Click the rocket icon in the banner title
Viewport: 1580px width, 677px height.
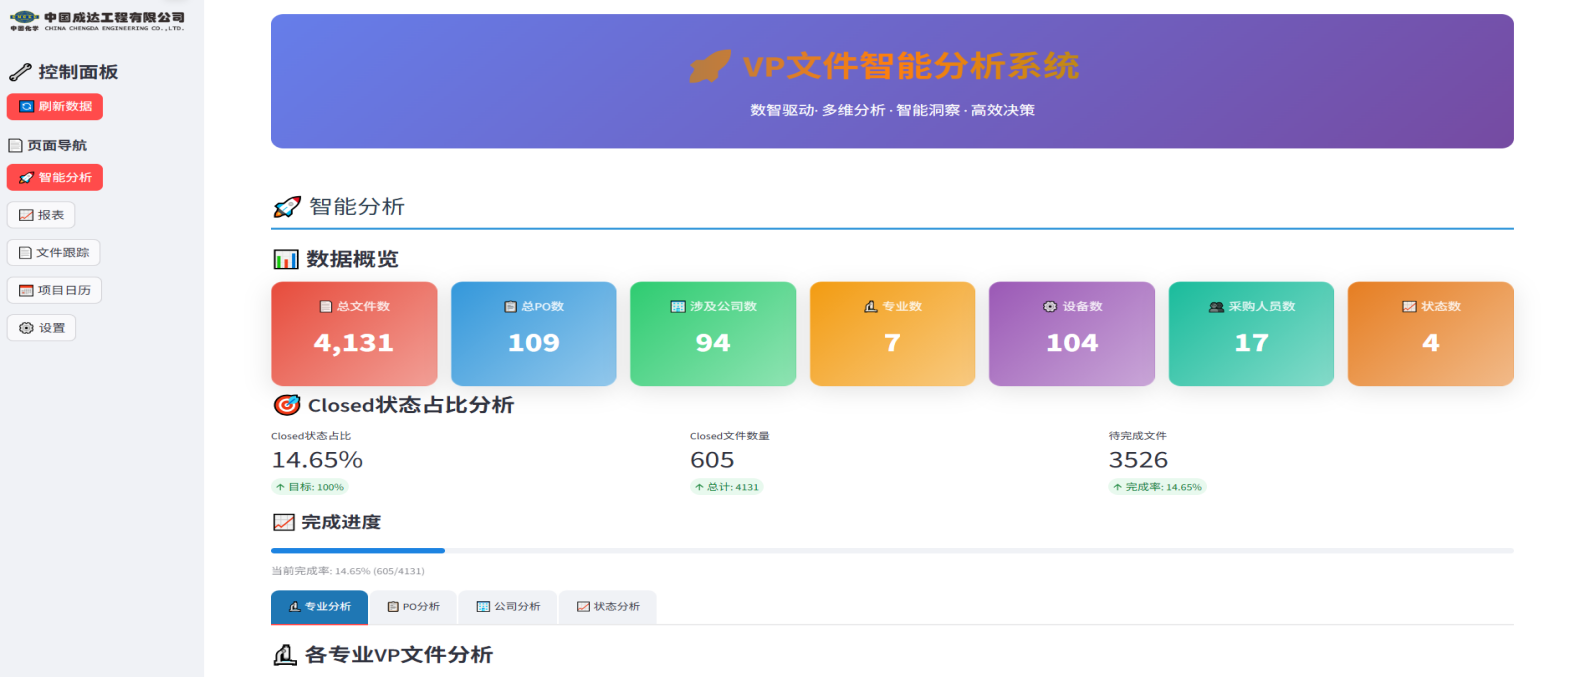[x=710, y=67]
